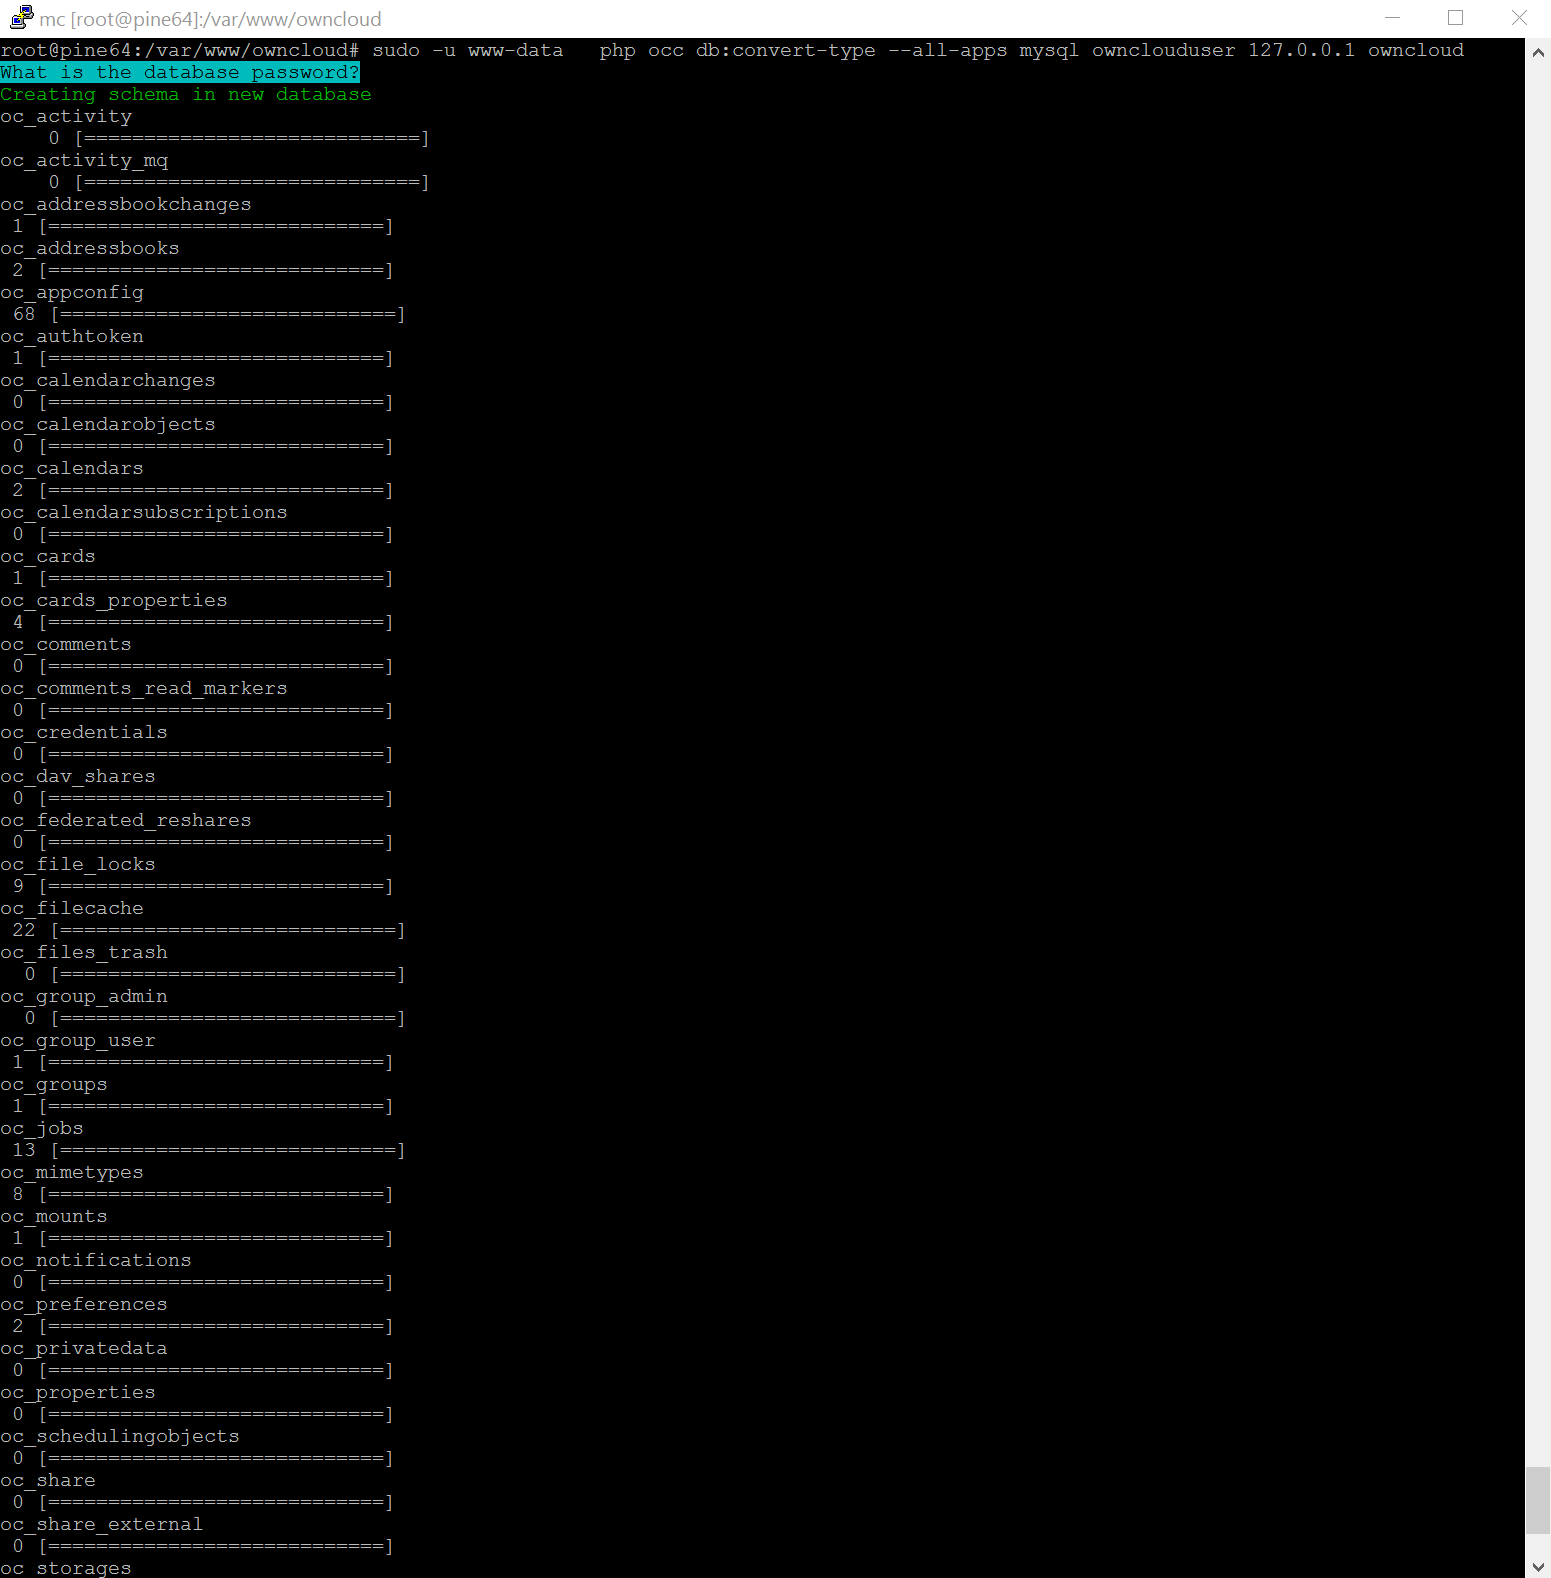Minimize the terminal window
This screenshot has width=1551, height=1578.
pos(1392,18)
